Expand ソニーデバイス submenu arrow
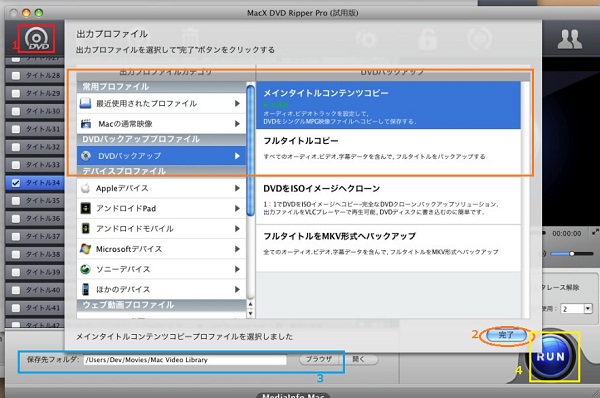 pyautogui.click(x=237, y=269)
